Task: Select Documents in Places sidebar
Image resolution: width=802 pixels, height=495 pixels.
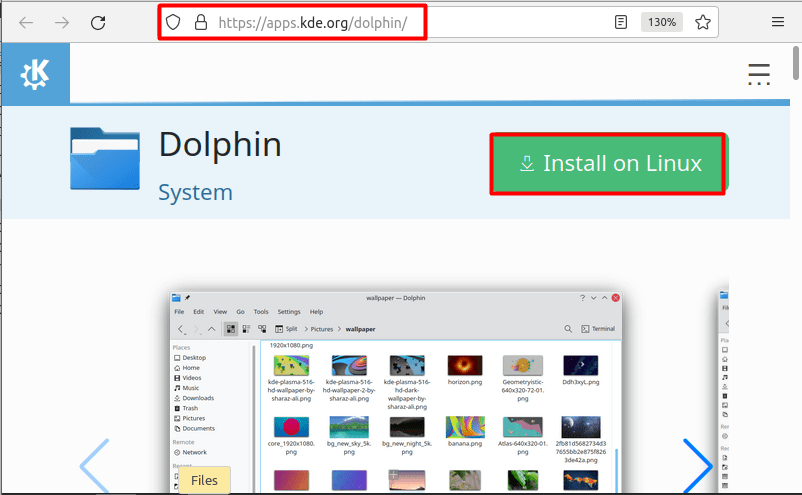Action: [194, 429]
